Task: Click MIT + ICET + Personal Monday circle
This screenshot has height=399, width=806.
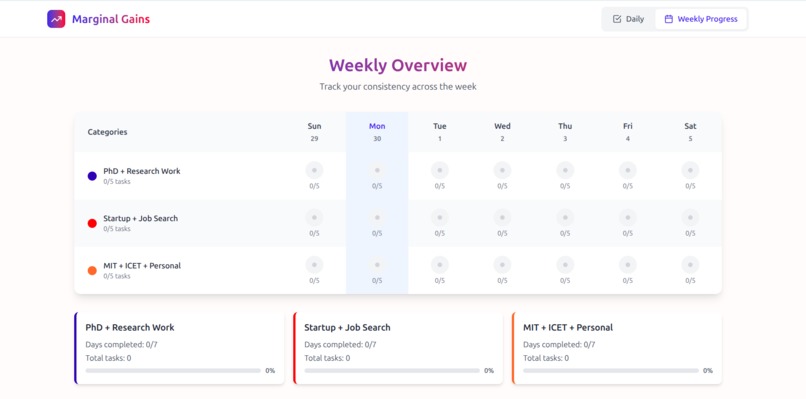Action: [377, 265]
